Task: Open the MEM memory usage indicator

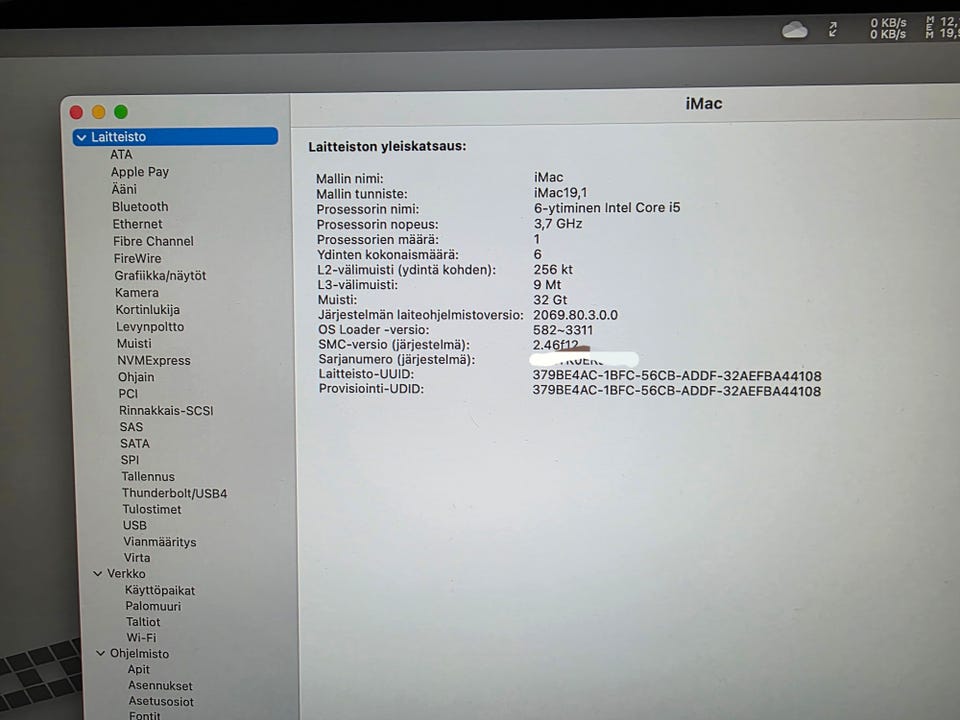Action: pos(942,28)
